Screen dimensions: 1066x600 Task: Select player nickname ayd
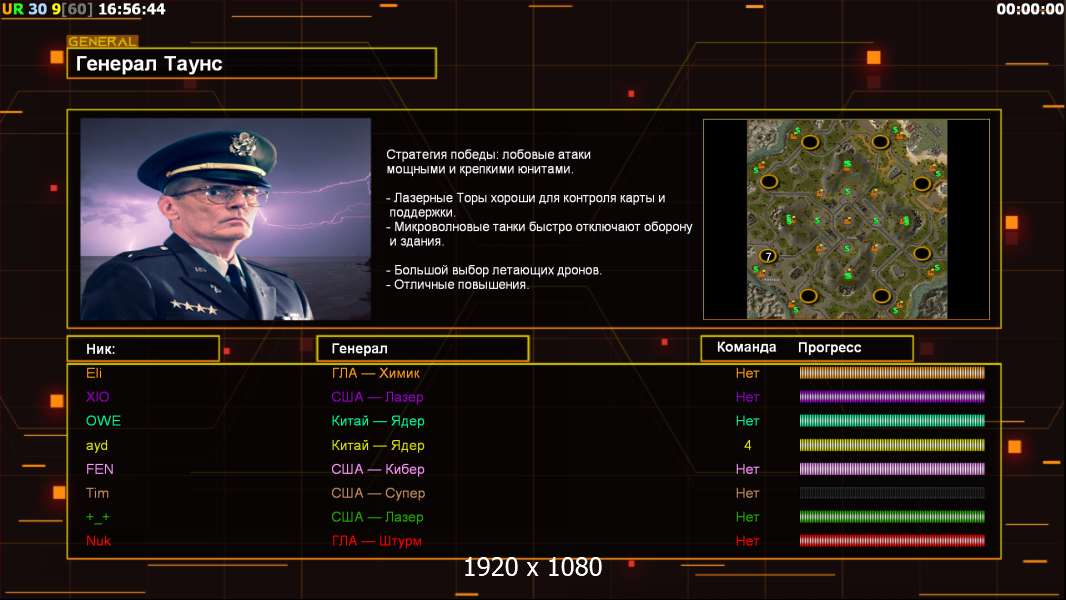[97, 446]
